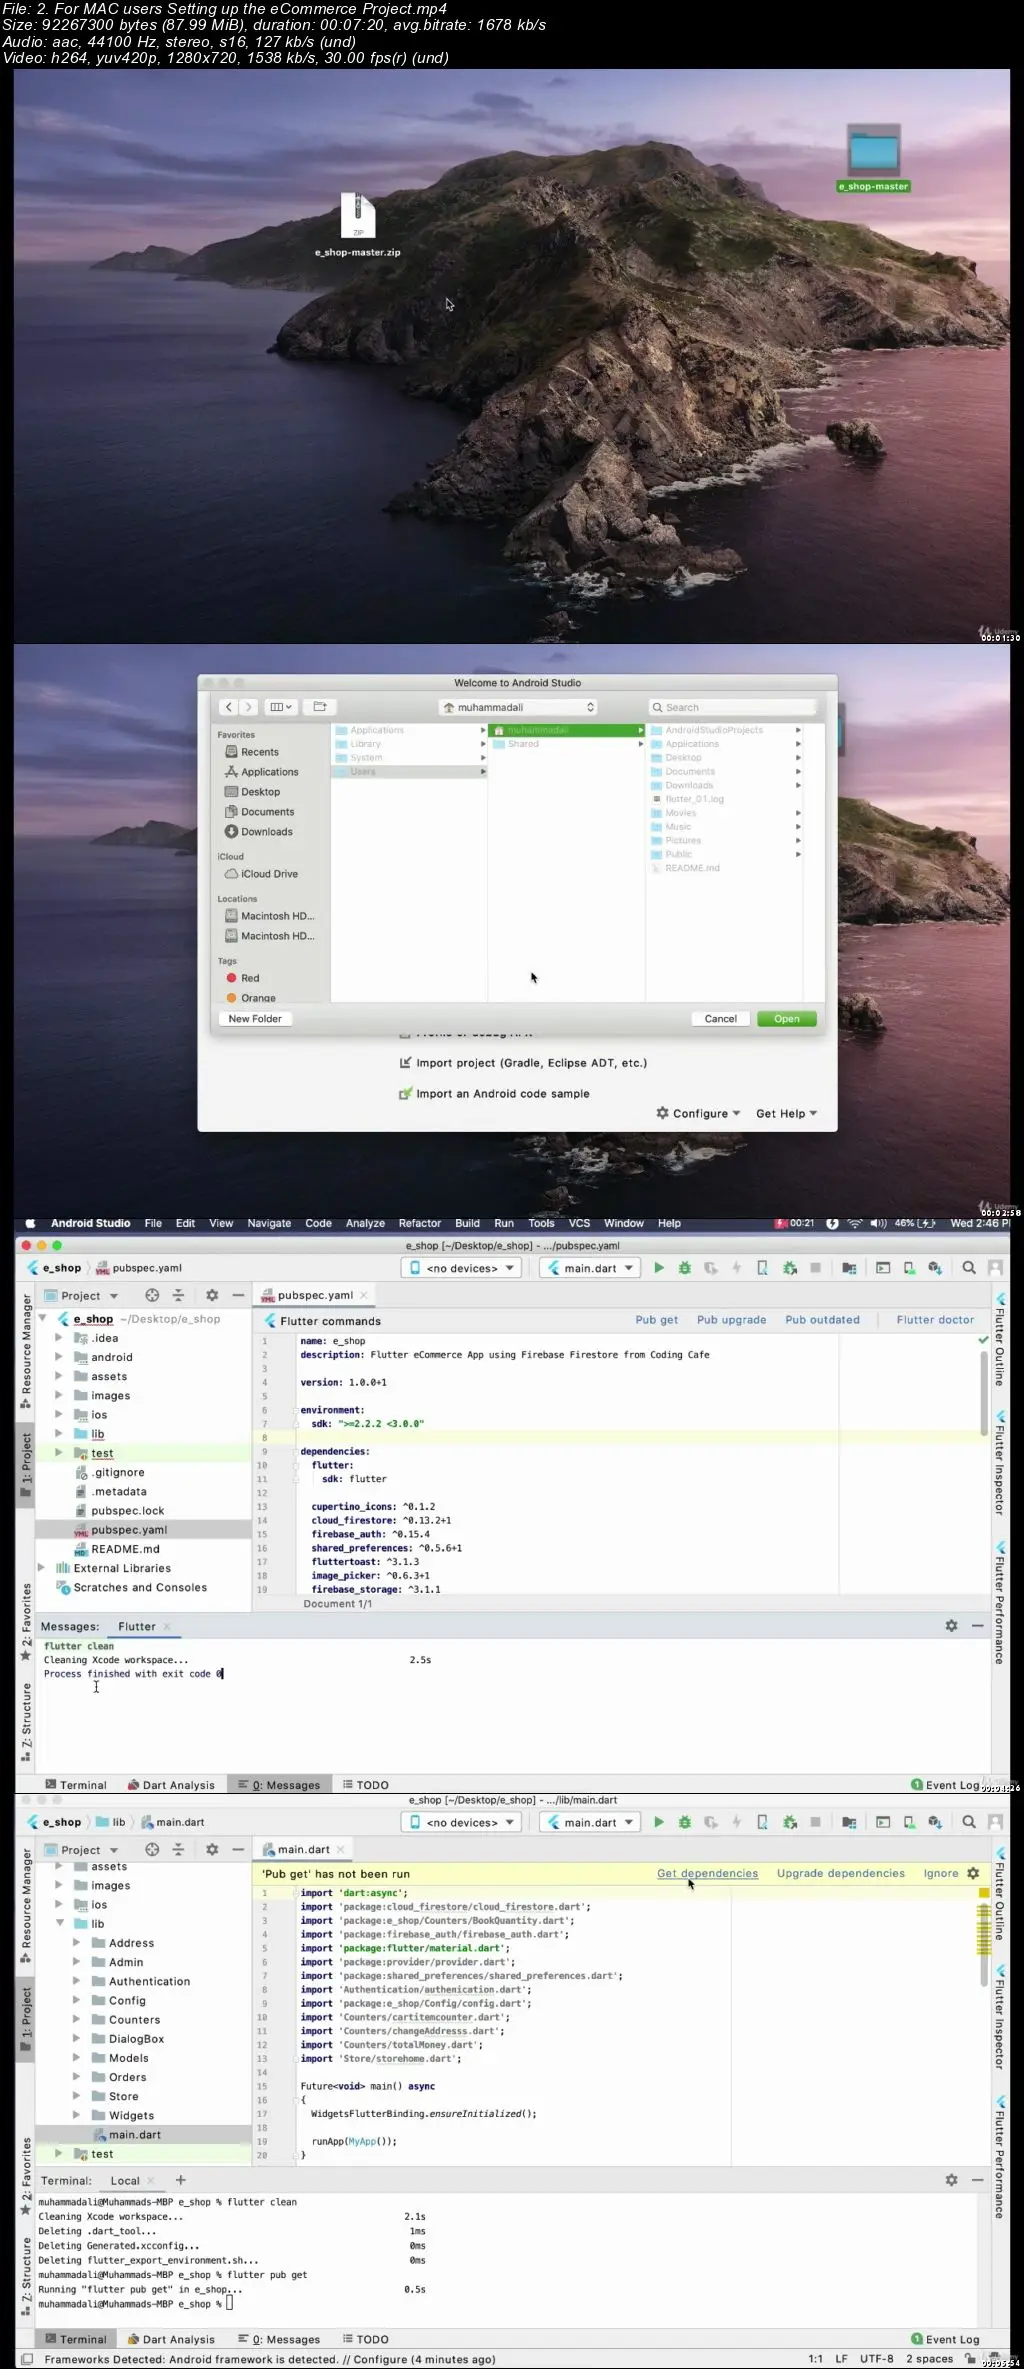Click Project panel gear icon in pubspec.yaml window
This screenshot has width=1024, height=2369.
[x=212, y=1295]
